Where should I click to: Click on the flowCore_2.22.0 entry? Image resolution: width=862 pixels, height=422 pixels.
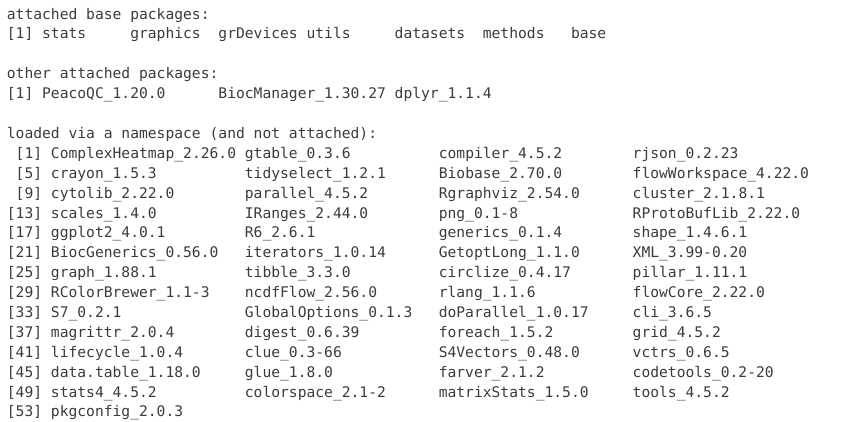tap(699, 292)
